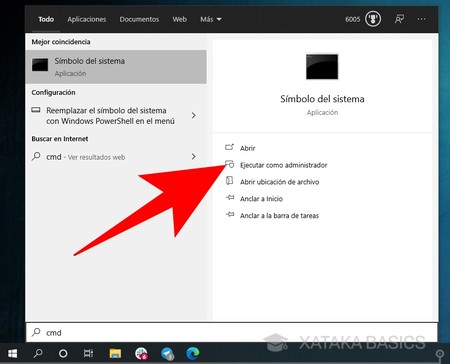Click the large Command Prompt preview thumbnail
This screenshot has height=364, width=450.
pos(322,67)
